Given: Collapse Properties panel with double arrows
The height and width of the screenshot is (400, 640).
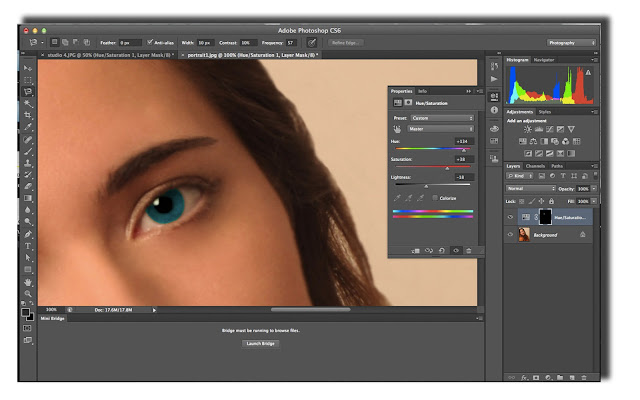Looking at the screenshot, I should pyautogui.click(x=469, y=91).
